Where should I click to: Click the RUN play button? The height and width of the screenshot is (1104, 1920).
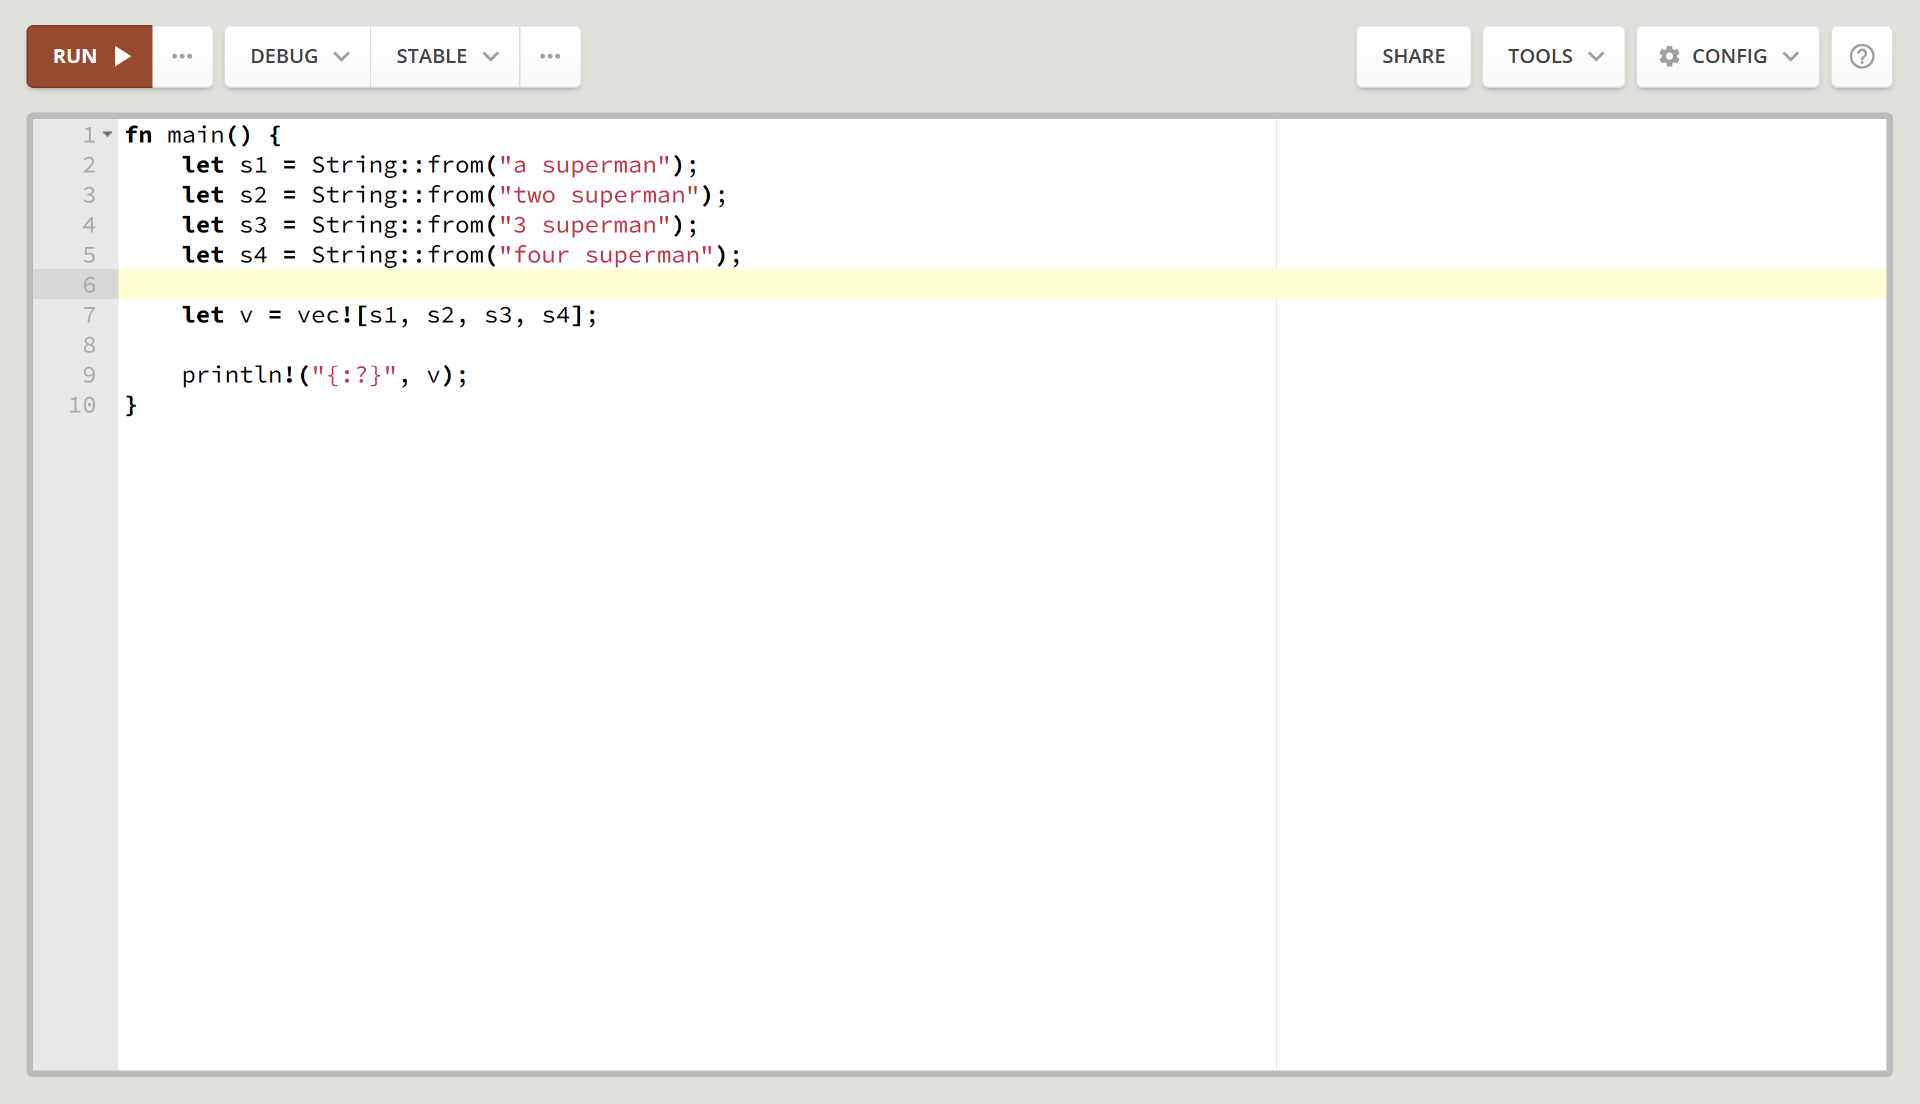(89, 57)
